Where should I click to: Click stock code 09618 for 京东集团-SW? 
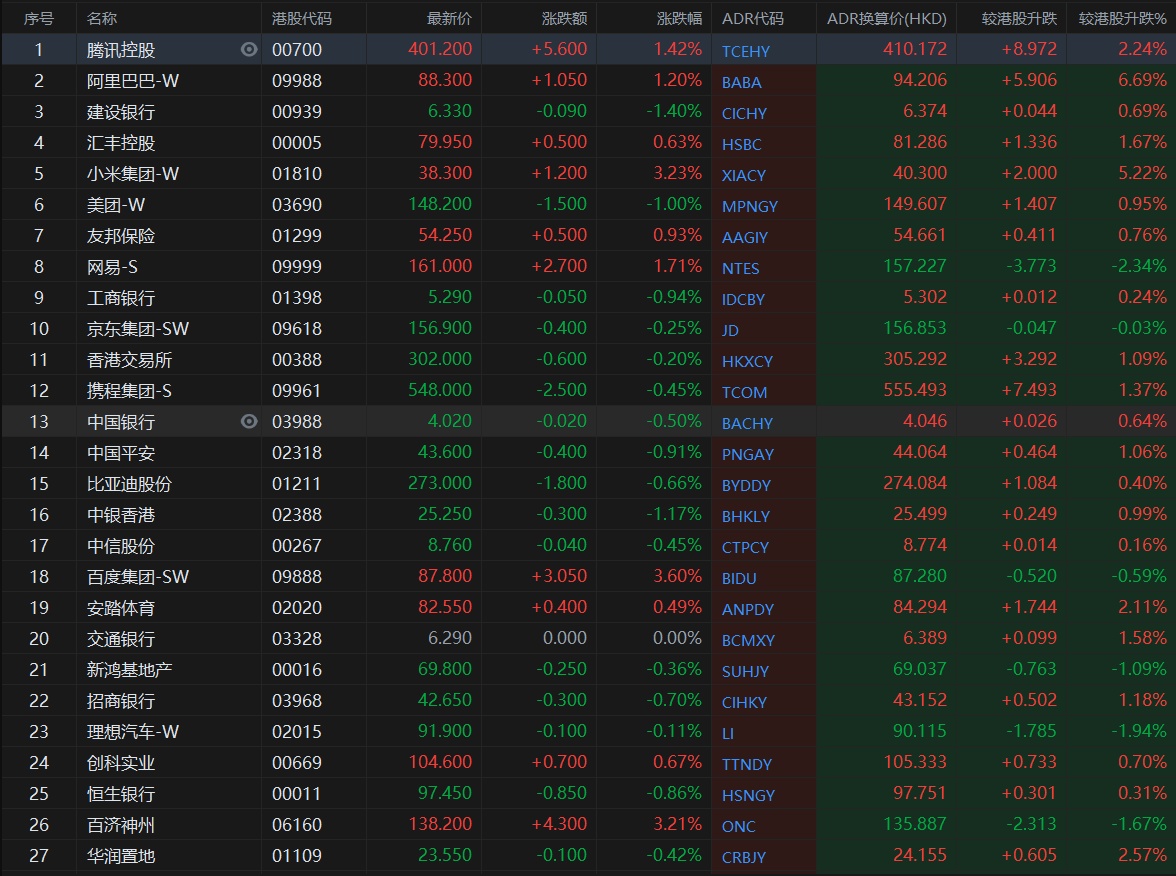297,329
